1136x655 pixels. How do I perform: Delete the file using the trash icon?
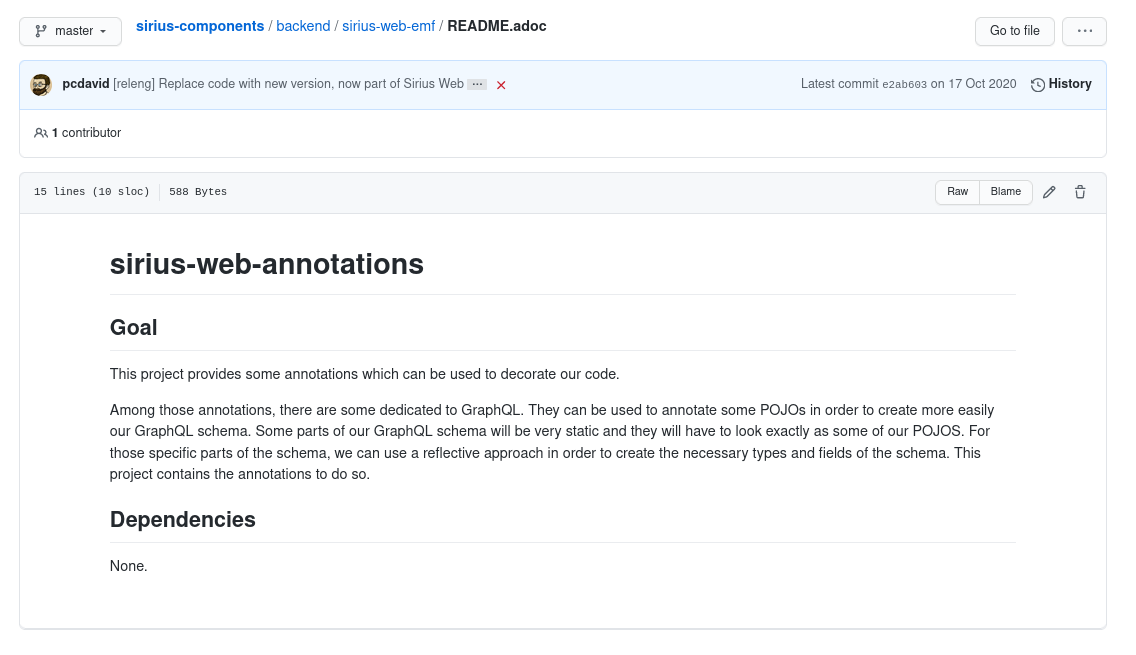coord(1080,192)
